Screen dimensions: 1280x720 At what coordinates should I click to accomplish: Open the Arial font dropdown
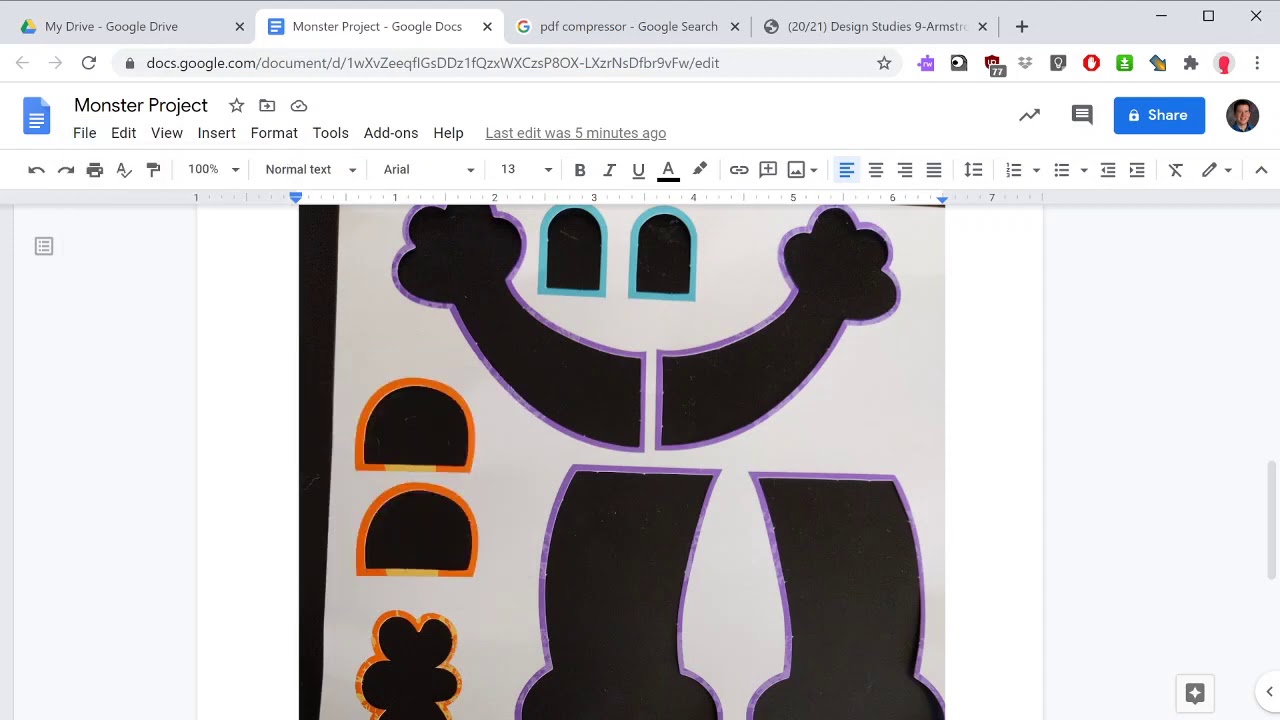429,170
